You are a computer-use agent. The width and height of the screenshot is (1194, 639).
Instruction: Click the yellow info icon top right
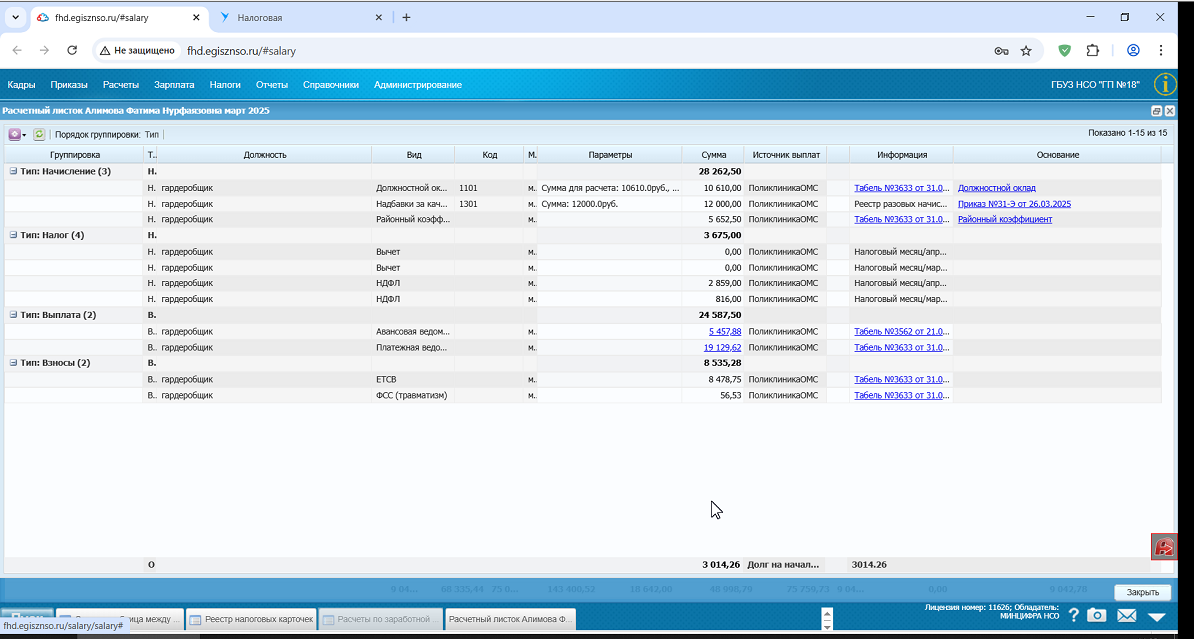click(x=1165, y=85)
